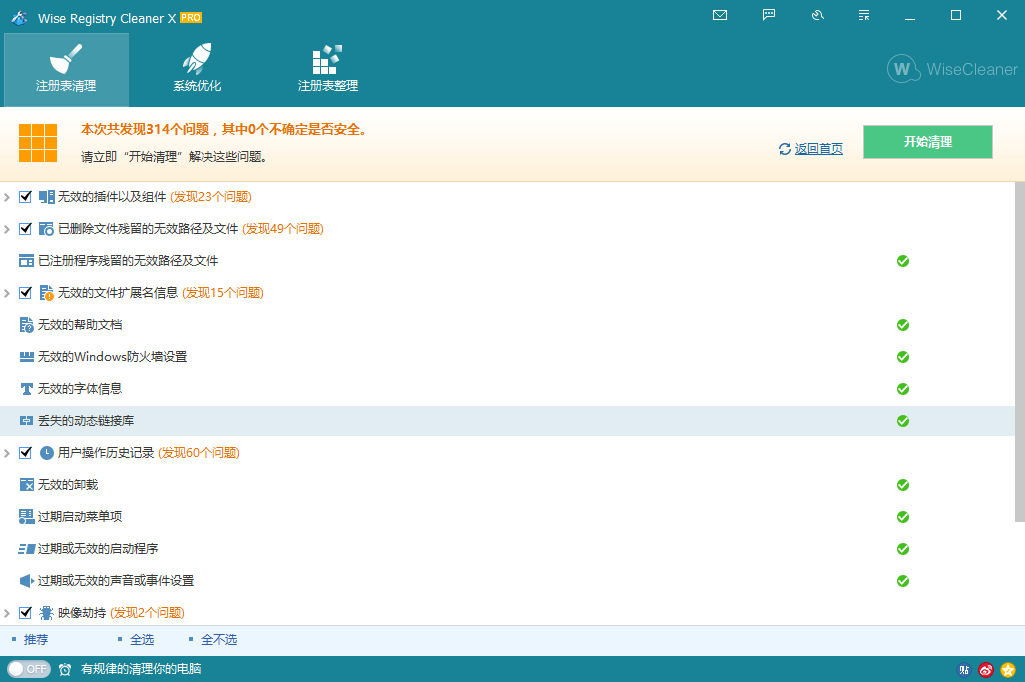Uncheck the 无效的插件以及组件 checkbox
Viewport: 1025px width, 682px height.
[x=25, y=197]
